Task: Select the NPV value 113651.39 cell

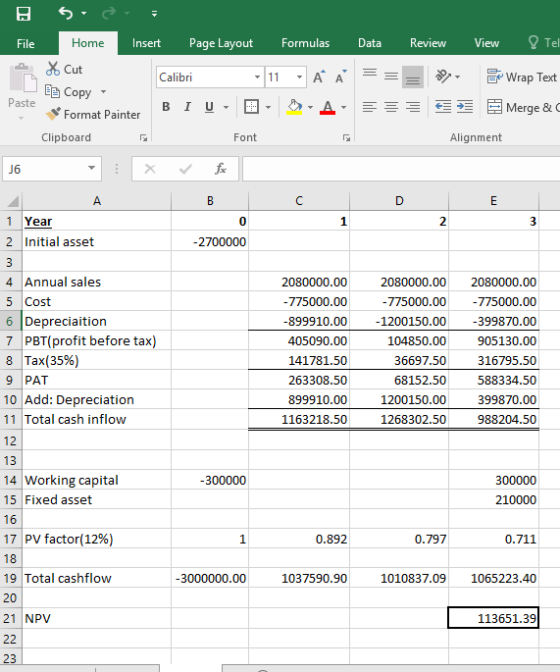Action: pyautogui.click(x=493, y=618)
